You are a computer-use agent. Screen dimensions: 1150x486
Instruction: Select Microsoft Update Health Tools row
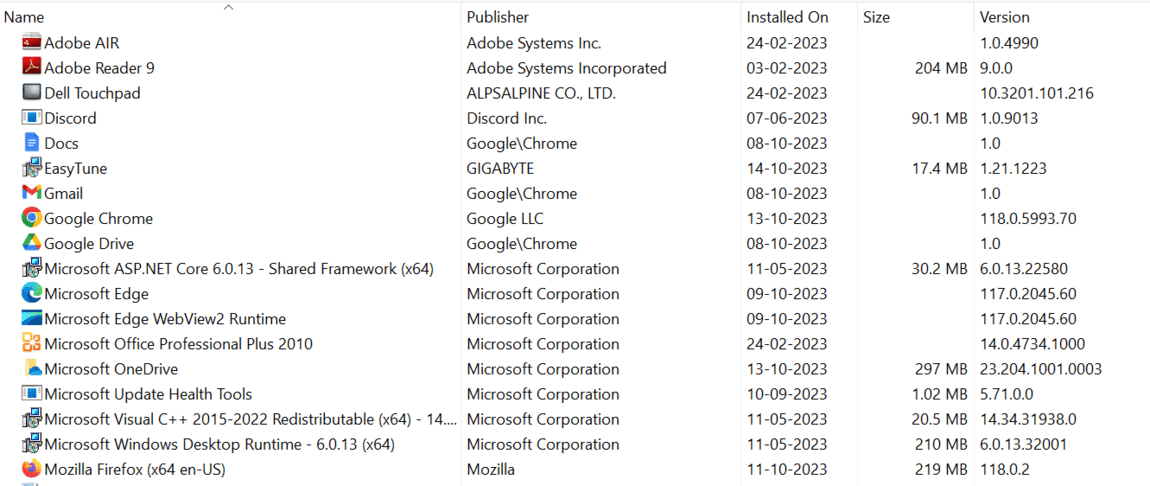575,394
